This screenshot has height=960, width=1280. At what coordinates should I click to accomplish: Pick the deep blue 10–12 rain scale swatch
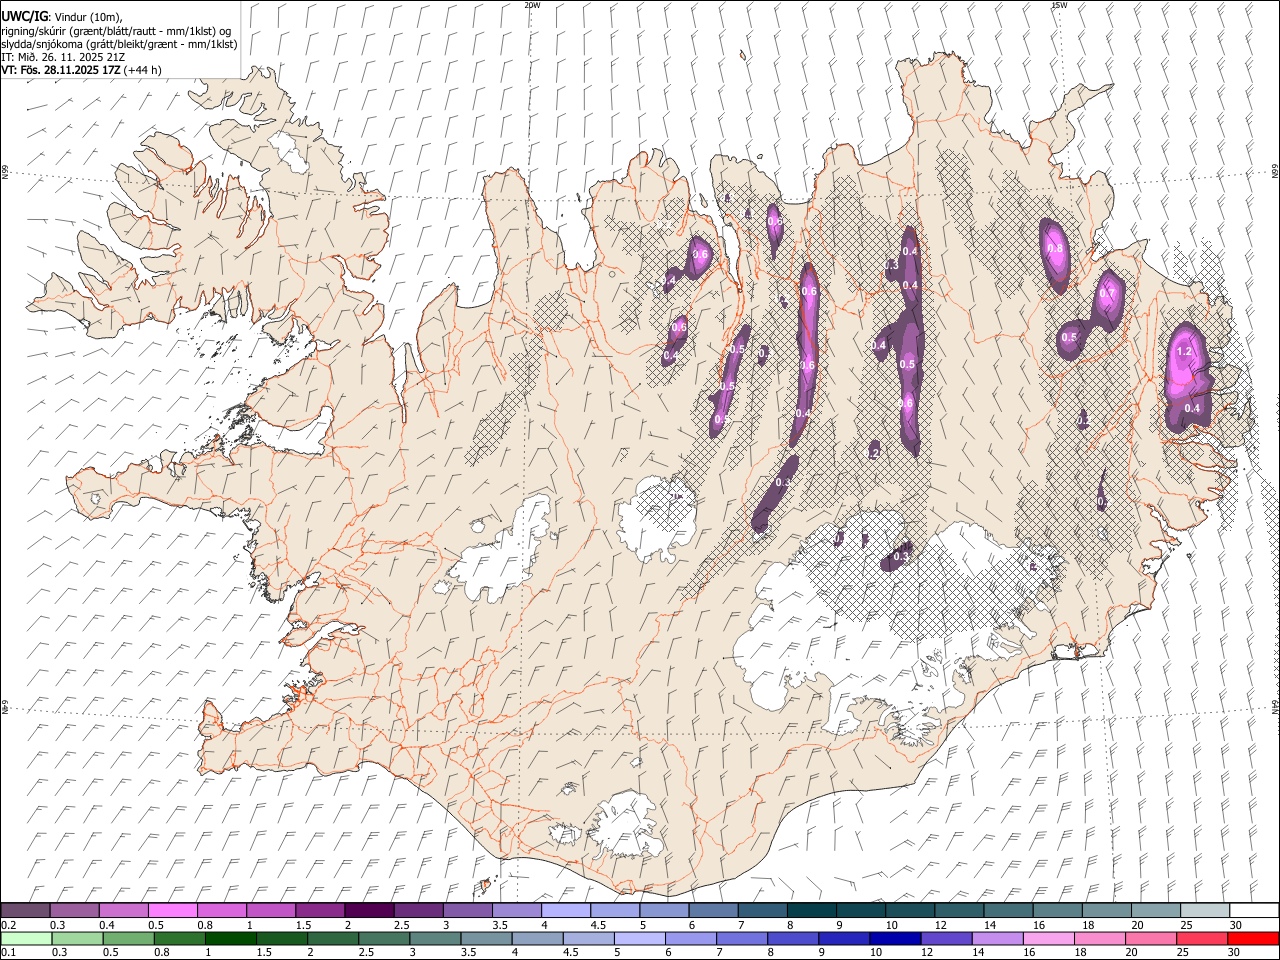896,938
